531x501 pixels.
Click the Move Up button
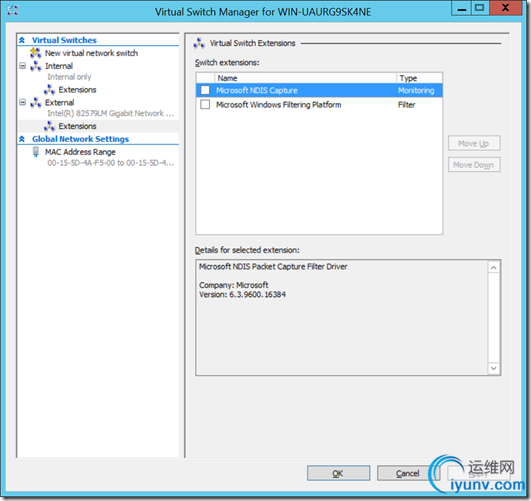[x=474, y=143]
